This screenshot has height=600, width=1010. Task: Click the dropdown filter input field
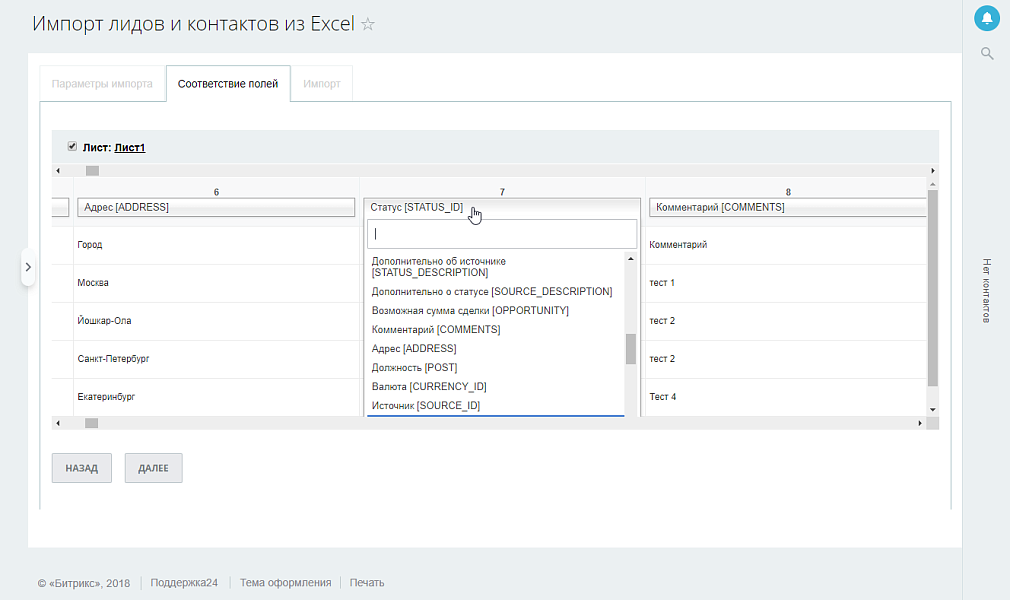tap(501, 233)
